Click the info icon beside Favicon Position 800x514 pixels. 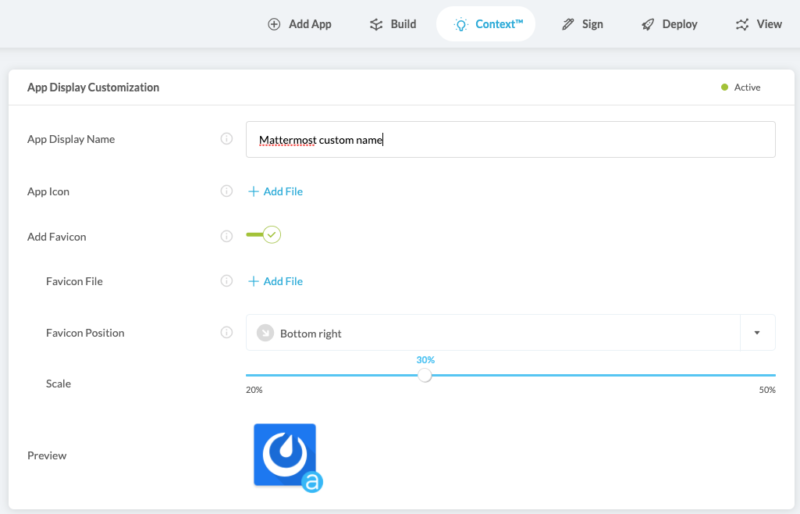pos(227,332)
